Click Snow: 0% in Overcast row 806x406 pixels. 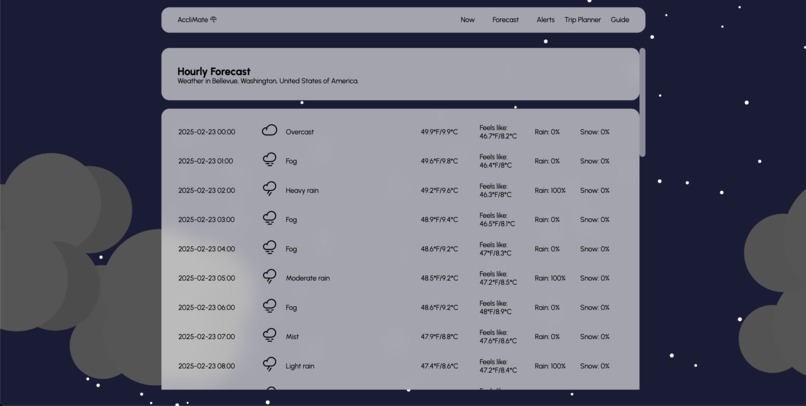pos(595,132)
